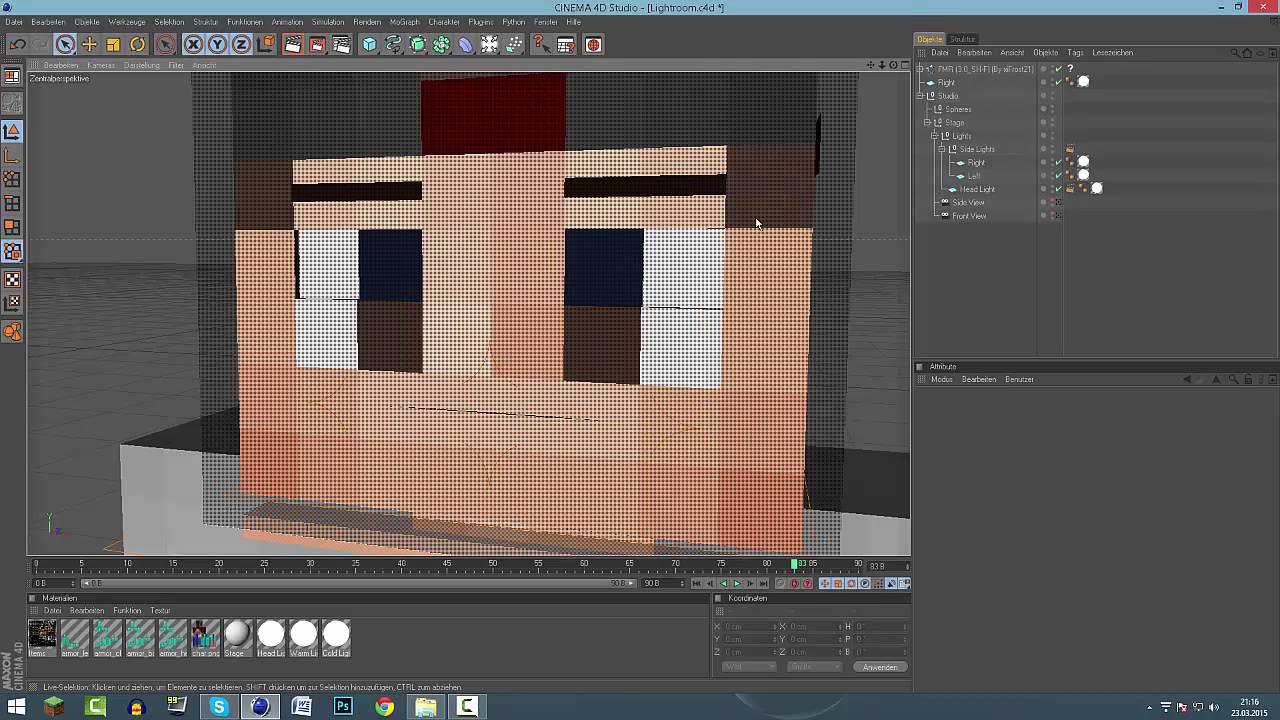Open the Benutzer menu in Attribute panel
The width and height of the screenshot is (1280, 720).
click(1019, 380)
